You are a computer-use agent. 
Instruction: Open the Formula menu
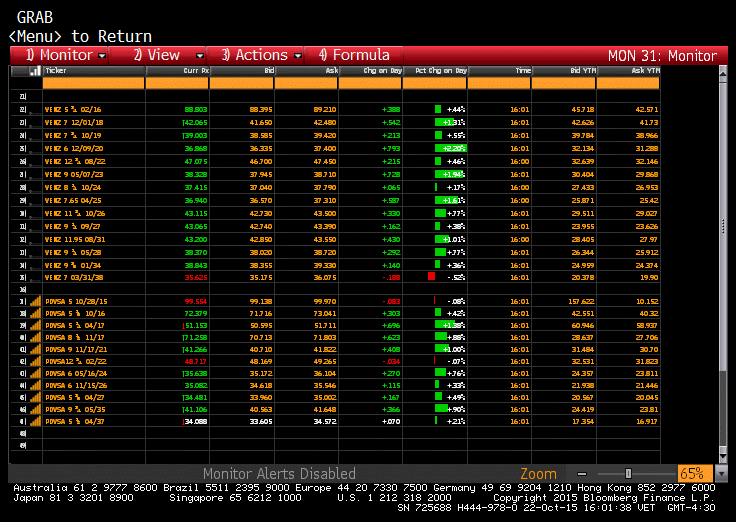tap(354, 55)
